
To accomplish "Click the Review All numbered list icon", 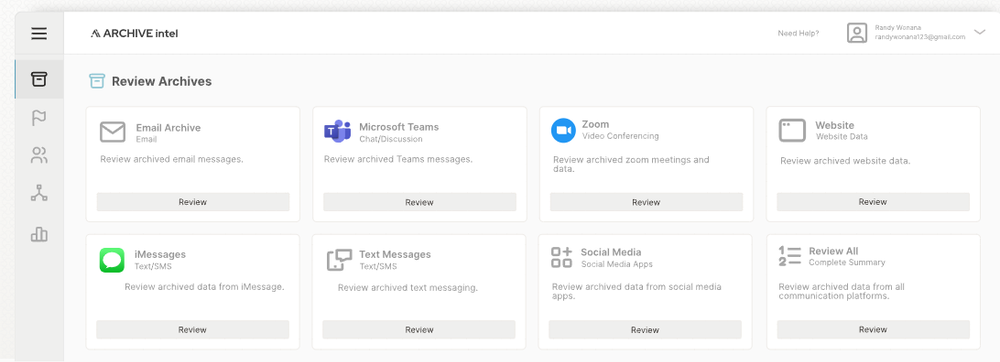I will pyautogui.click(x=790, y=256).
